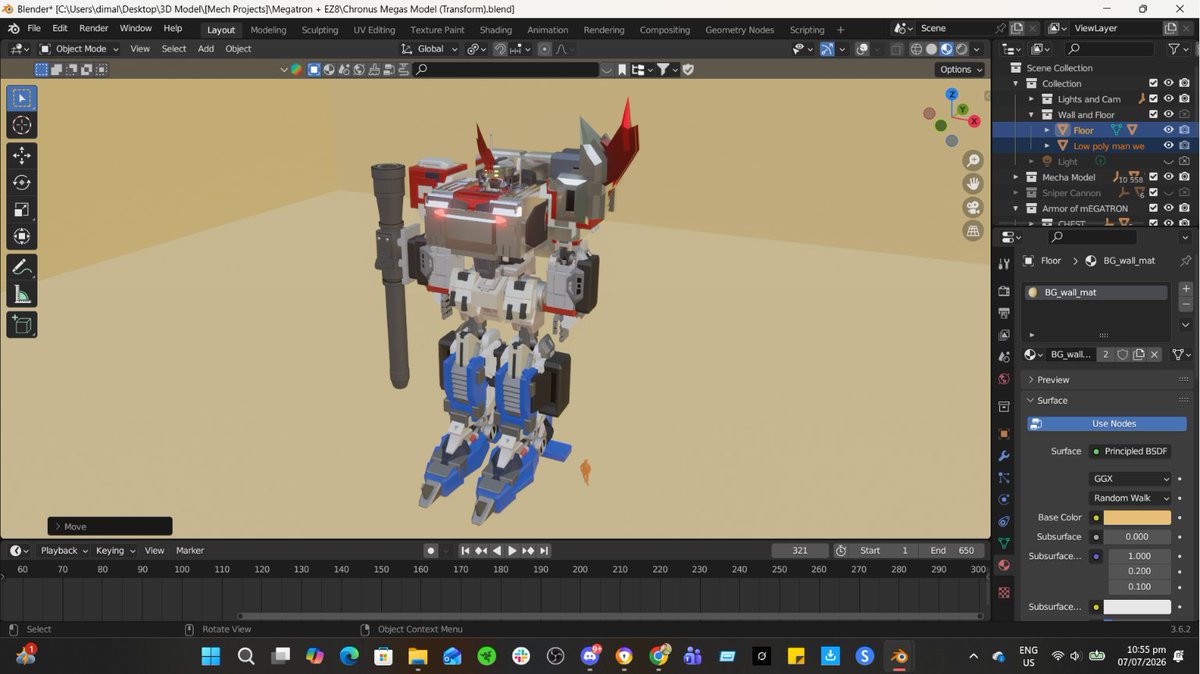The height and width of the screenshot is (674, 1200).
Task: Hide the Floor object in viewport
Action: click(x=1168, y=130)
